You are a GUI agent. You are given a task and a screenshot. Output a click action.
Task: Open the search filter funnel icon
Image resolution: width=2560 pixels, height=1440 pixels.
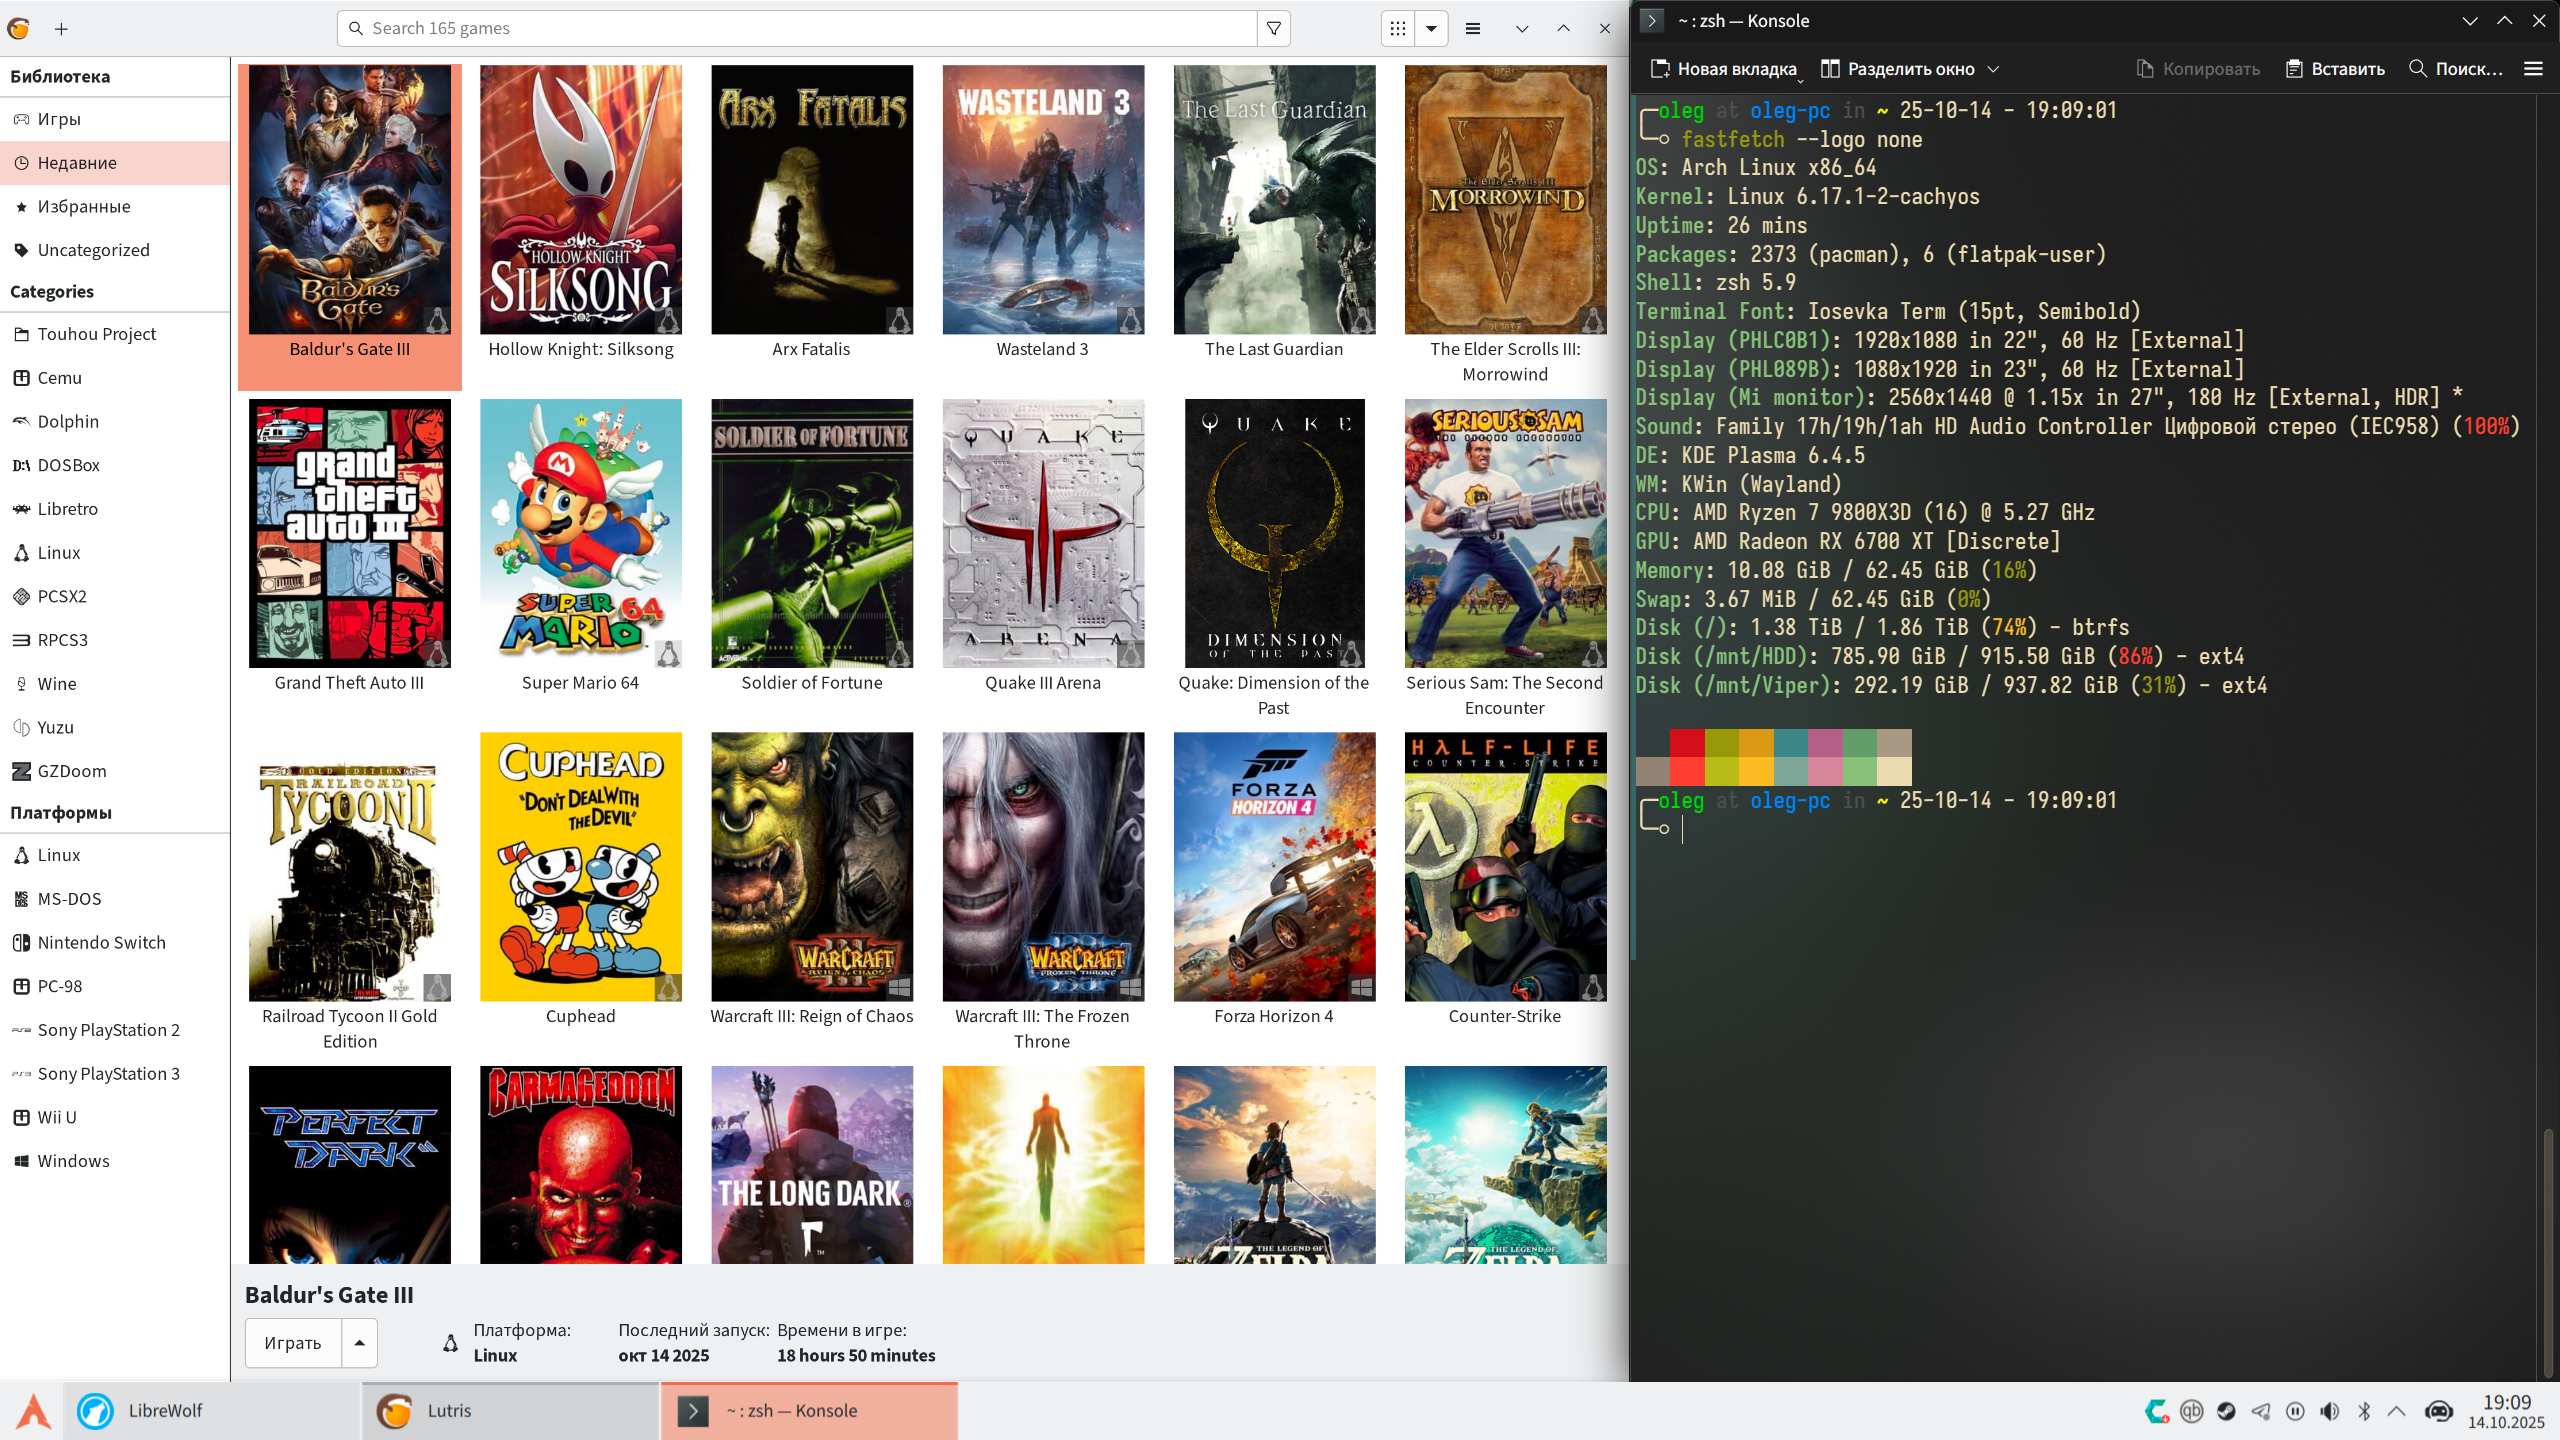(x=1273, y=28)
